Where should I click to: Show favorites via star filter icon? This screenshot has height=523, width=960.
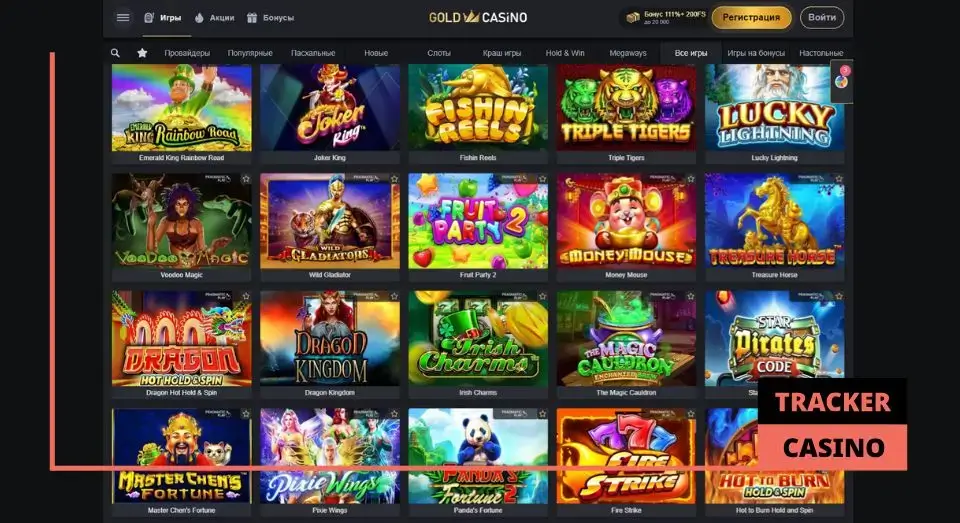coord(142,53)
